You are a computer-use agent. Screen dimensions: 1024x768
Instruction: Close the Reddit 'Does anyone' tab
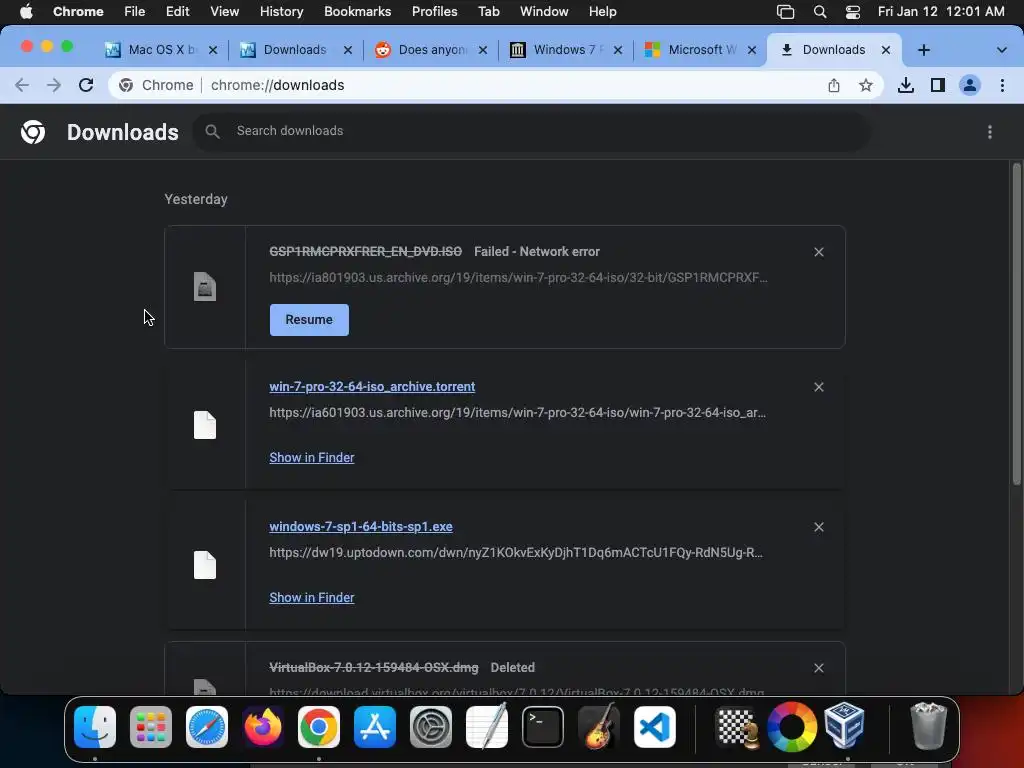tap(483, 50)
